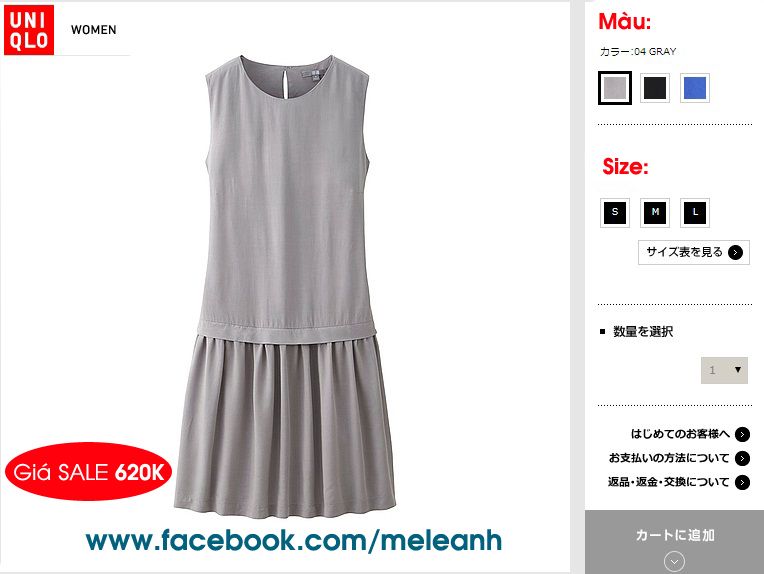
Task: Open the quantity dropdown showing 1
Action: [x=724, y=370]
